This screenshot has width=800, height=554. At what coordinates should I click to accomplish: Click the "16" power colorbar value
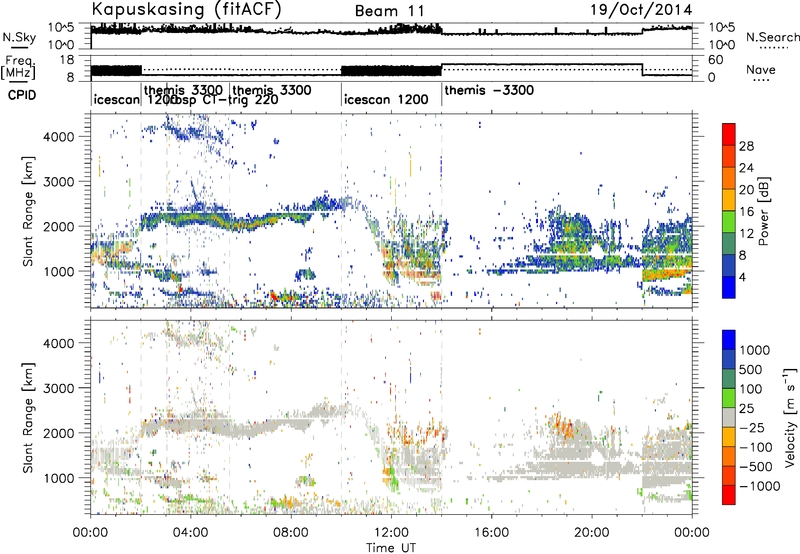pos(746,212)
